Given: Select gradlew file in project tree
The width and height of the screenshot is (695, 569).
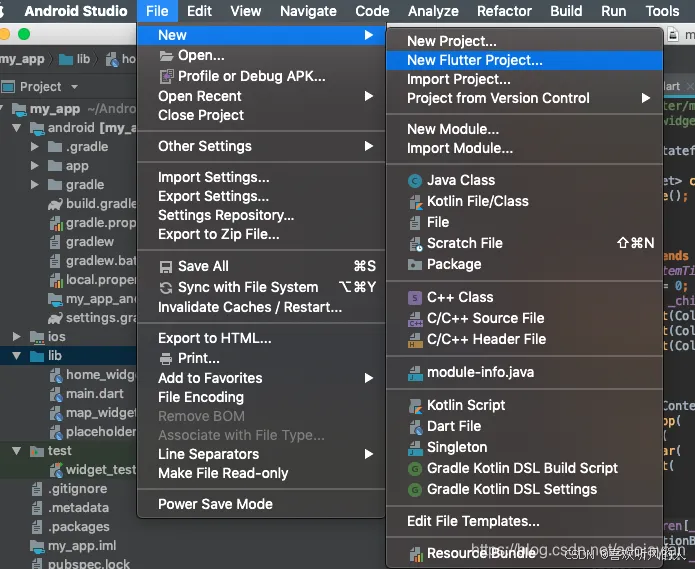Looking at the screenshot, I should 90,242.
